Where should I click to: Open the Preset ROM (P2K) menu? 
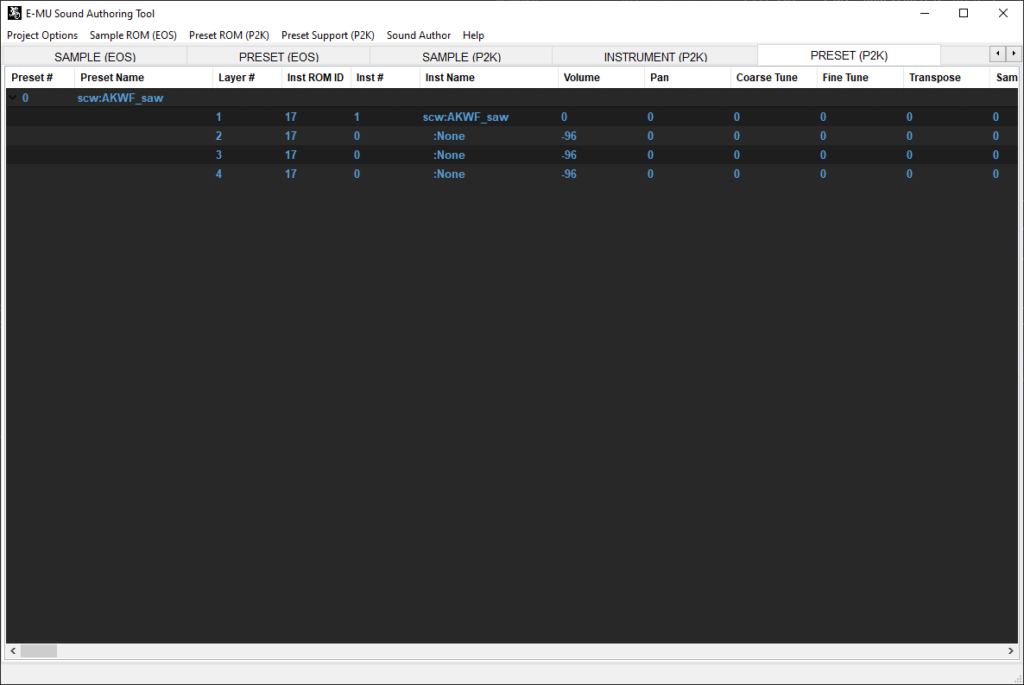click(x=229, y=35)
